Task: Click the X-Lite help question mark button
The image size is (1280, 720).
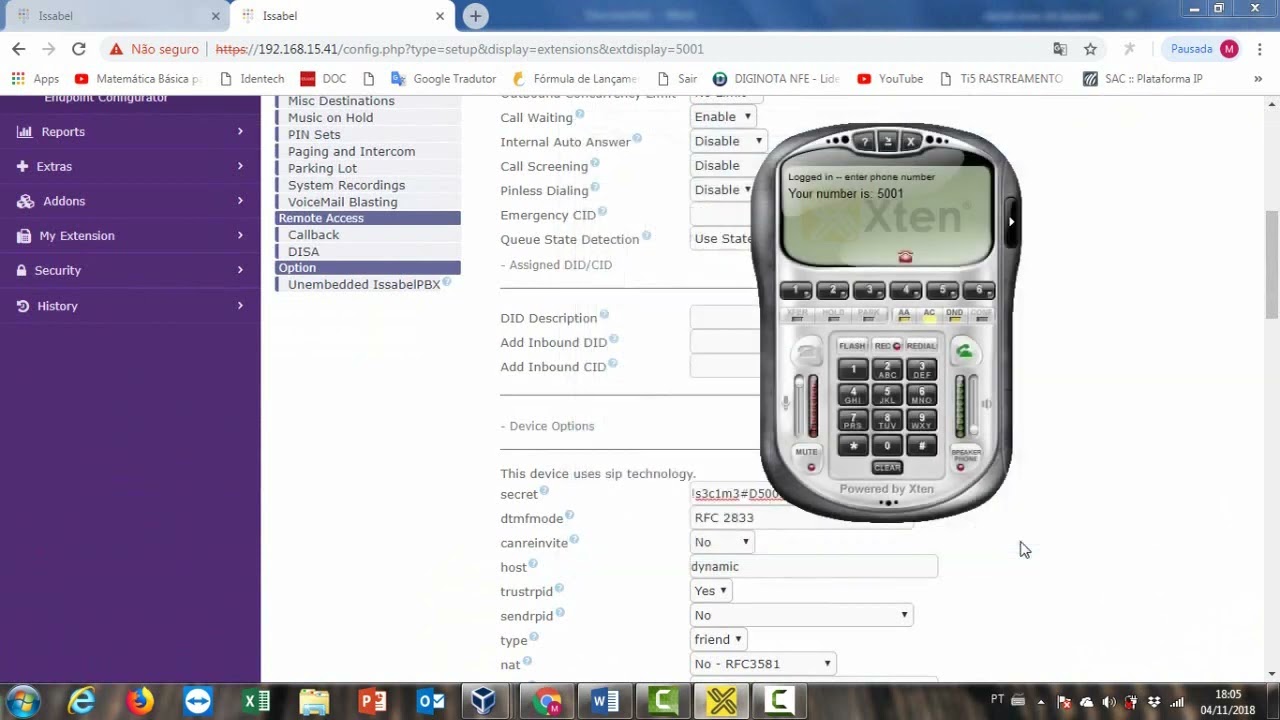Action: pos(865,142)
